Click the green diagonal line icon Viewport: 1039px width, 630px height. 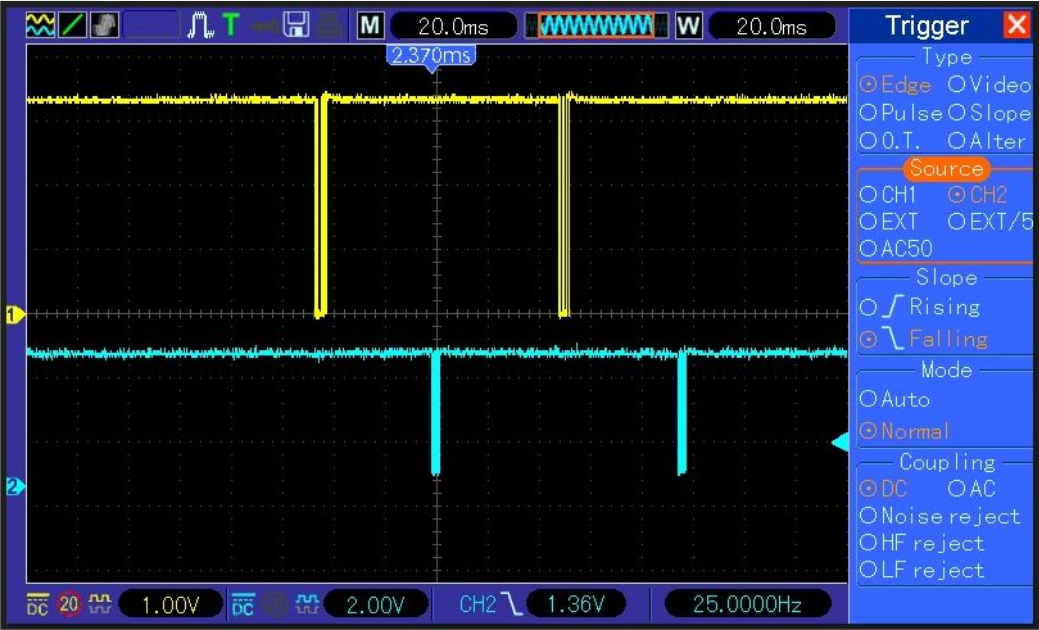click(x=72, y=25)
